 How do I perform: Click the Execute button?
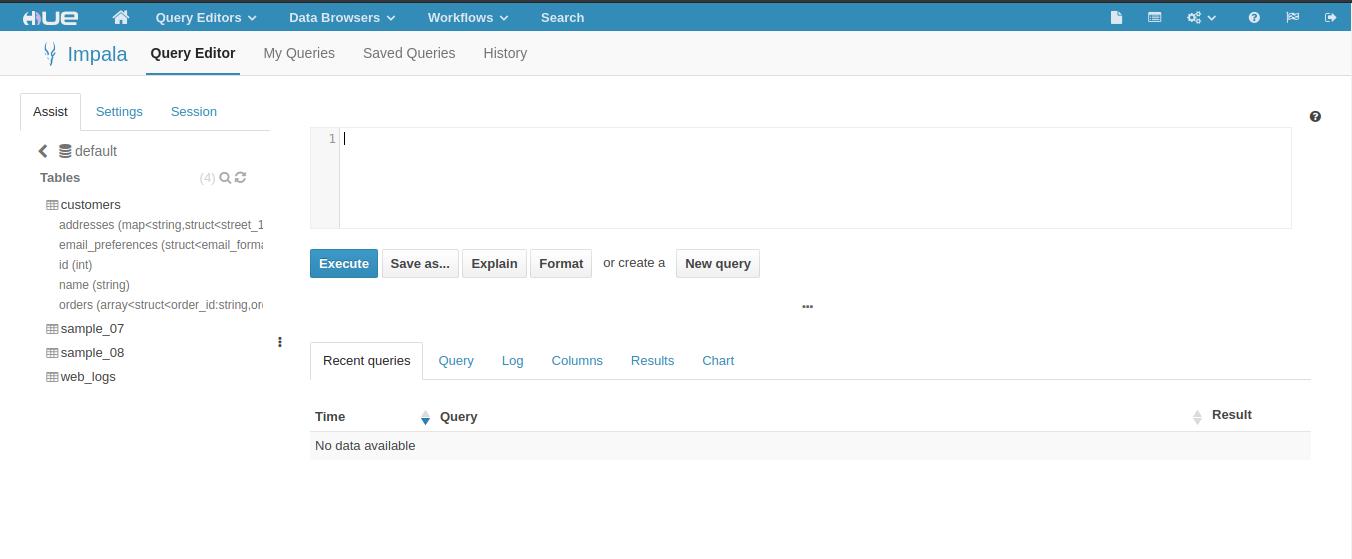tap(344, 264)
